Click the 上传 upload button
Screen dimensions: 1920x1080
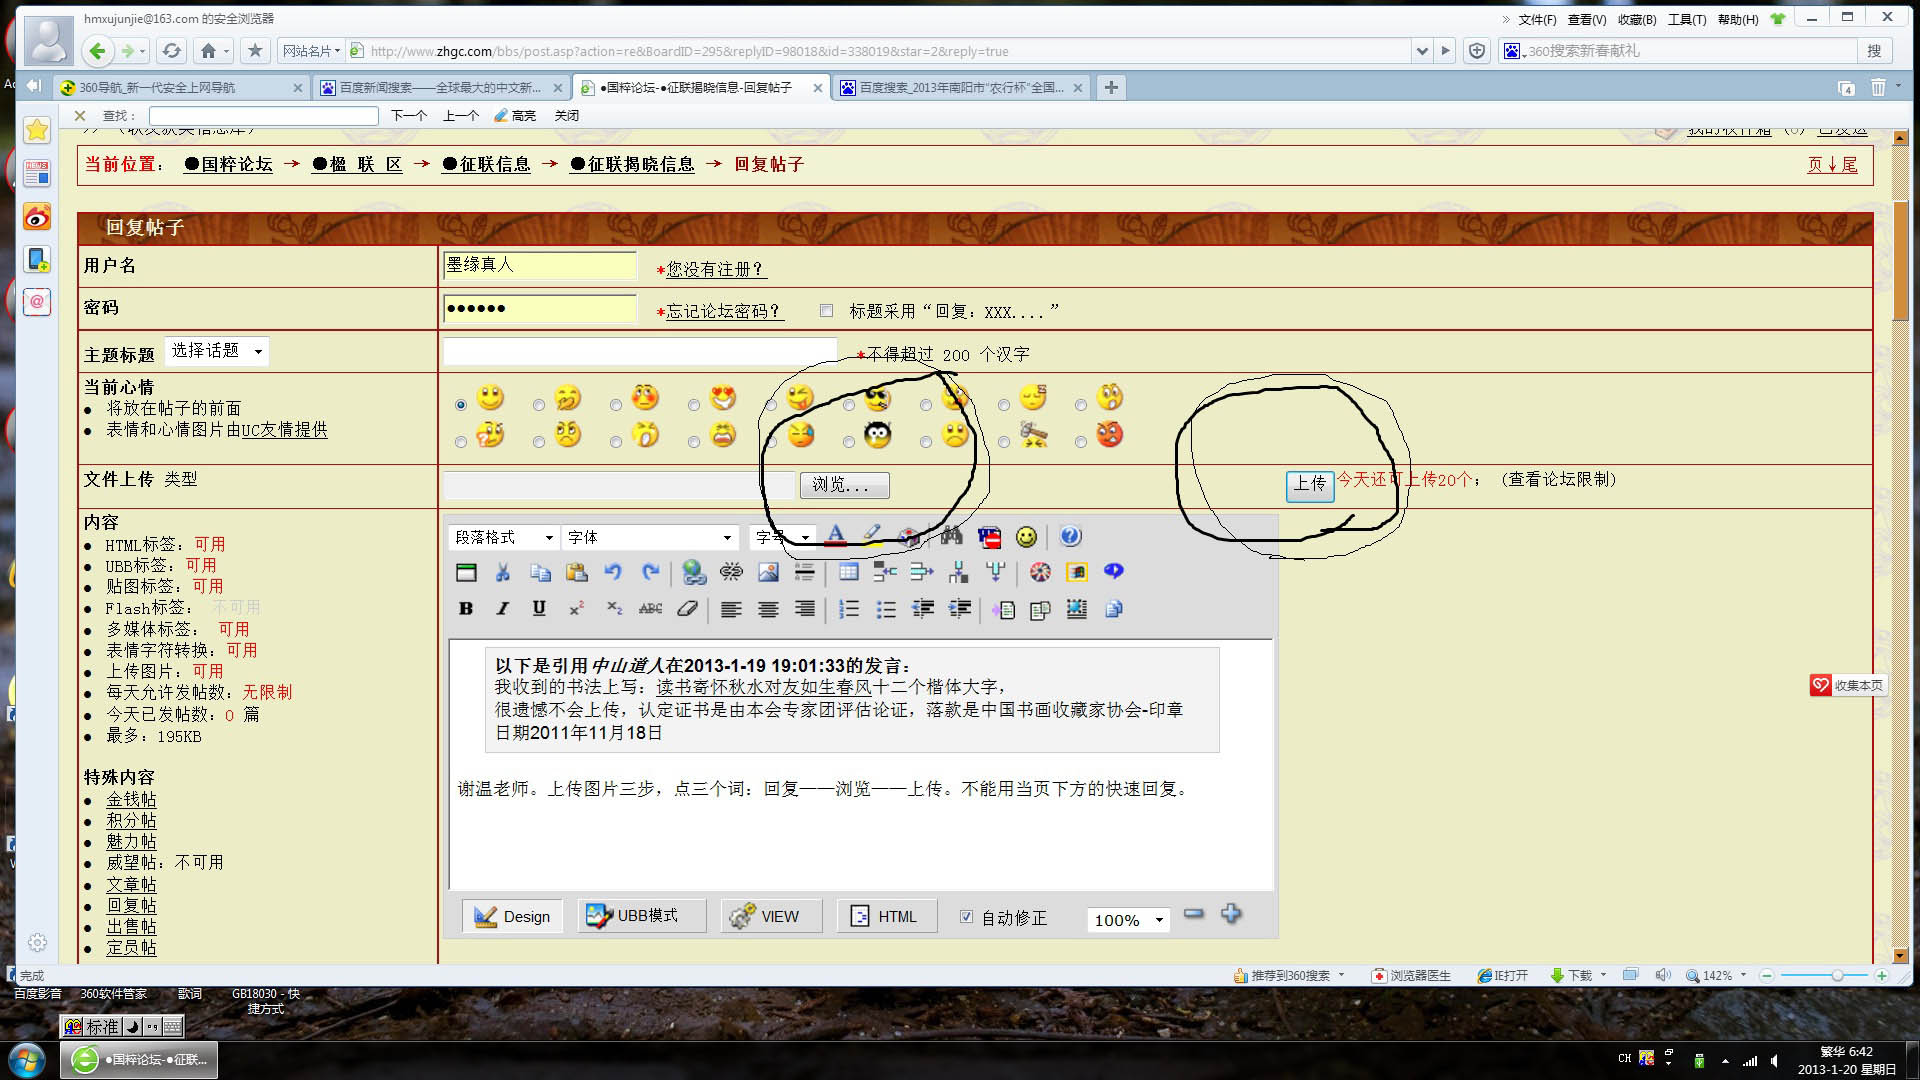point(1309,484)
